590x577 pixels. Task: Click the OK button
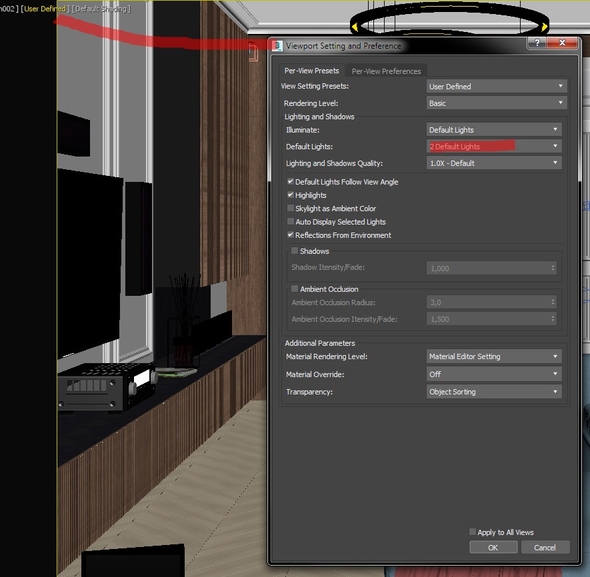click(493, 547)
